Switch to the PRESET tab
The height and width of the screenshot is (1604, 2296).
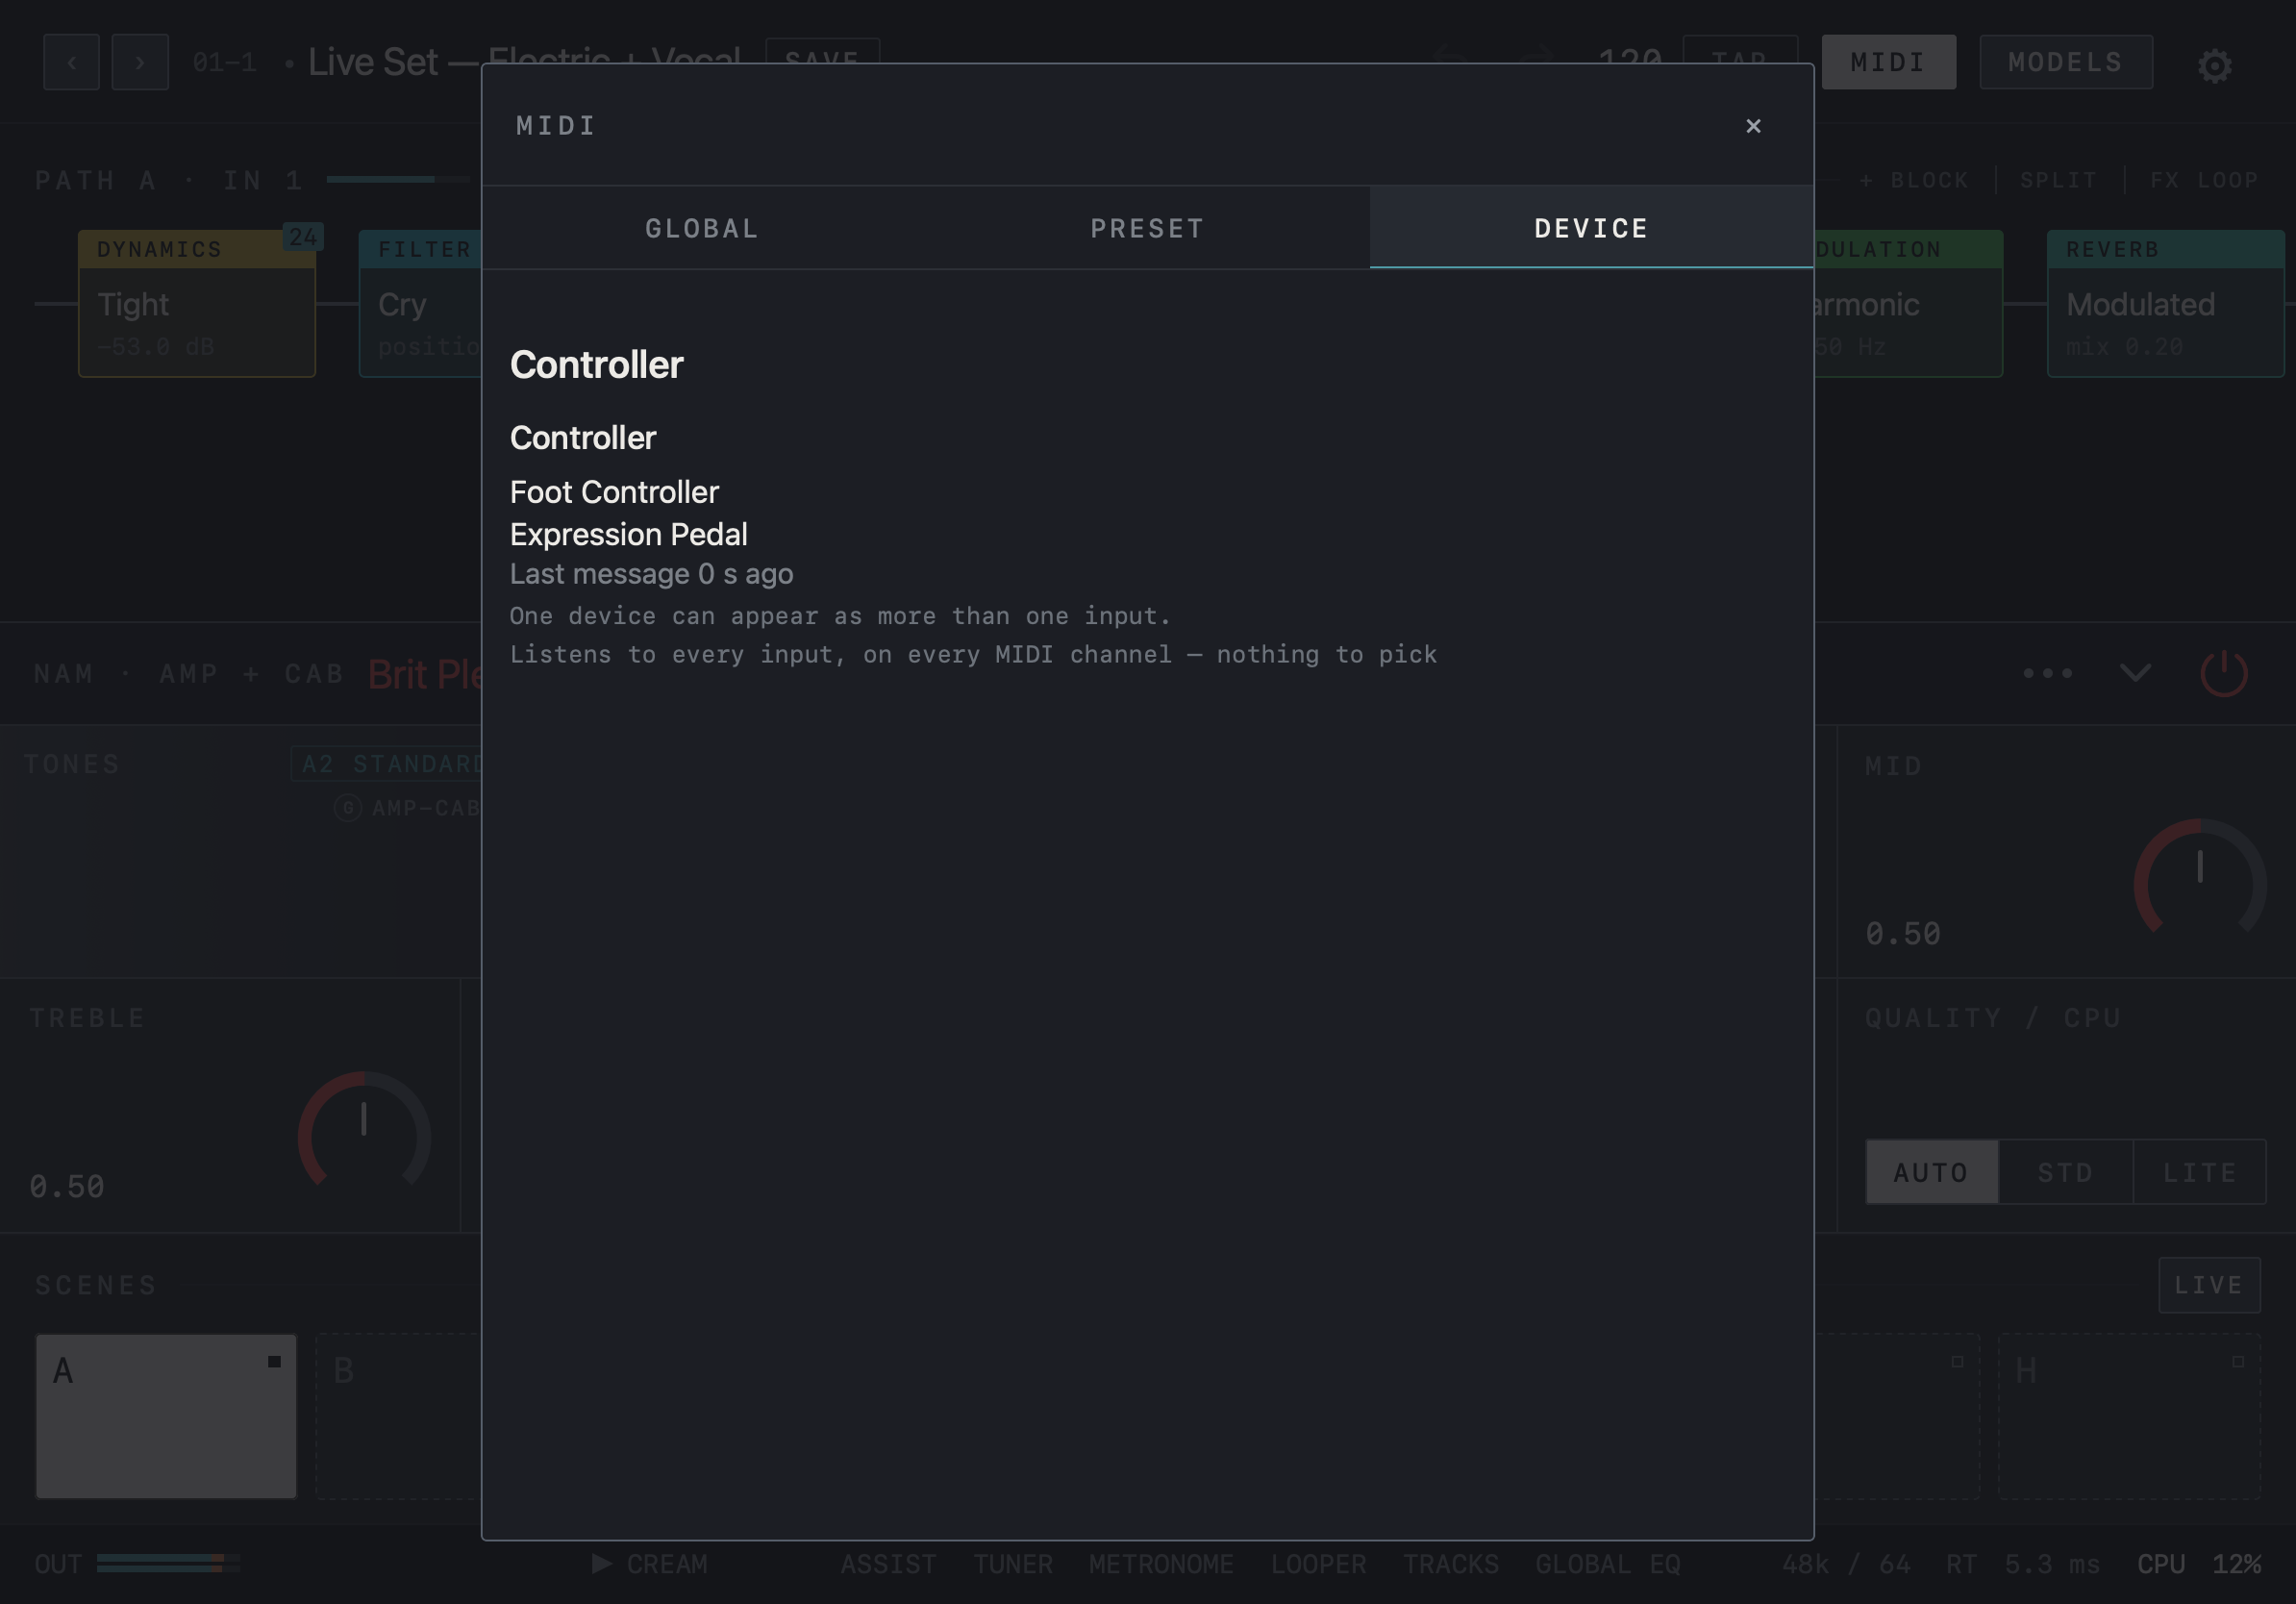(1147, 228)
